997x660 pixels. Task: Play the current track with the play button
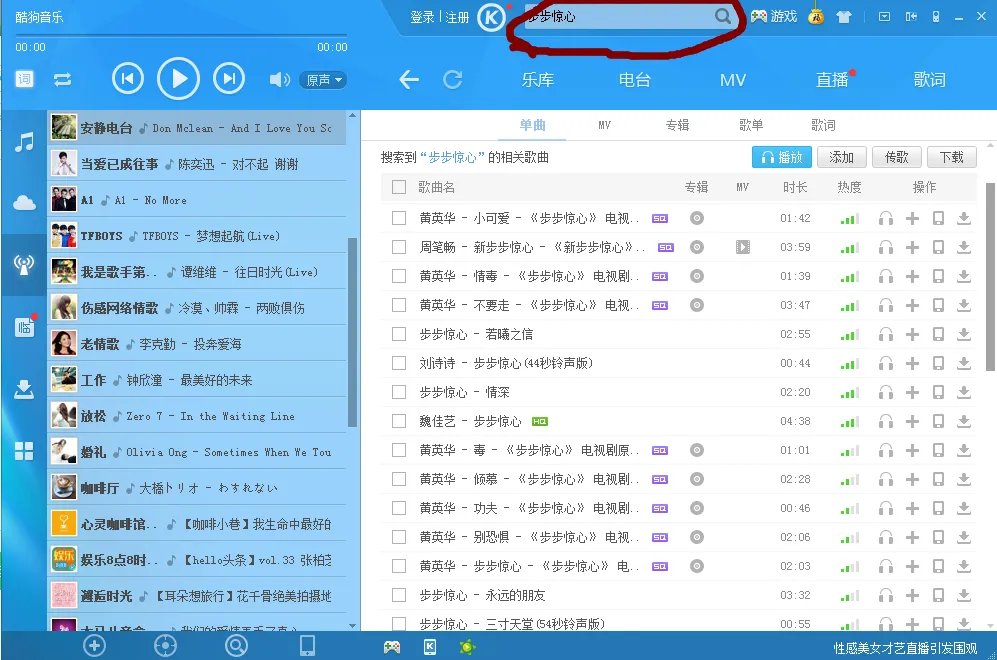point(179,79)
